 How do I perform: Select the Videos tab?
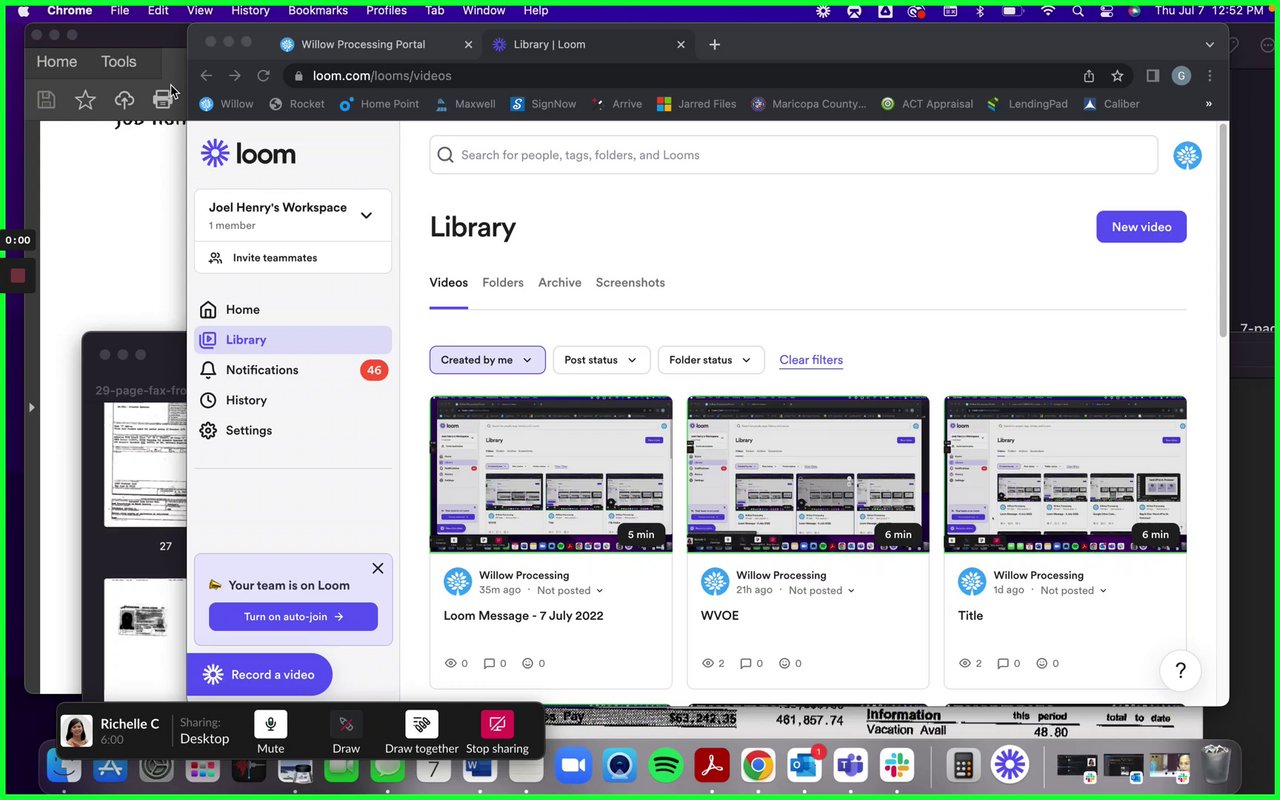pos(449,283)
